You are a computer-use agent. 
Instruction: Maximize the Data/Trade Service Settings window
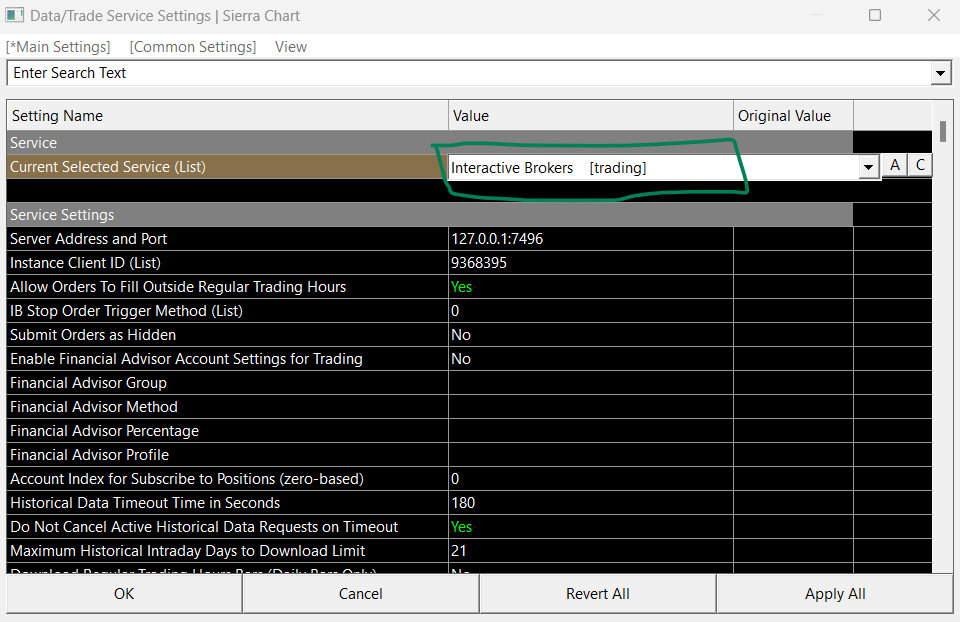[x=875, y=15]
